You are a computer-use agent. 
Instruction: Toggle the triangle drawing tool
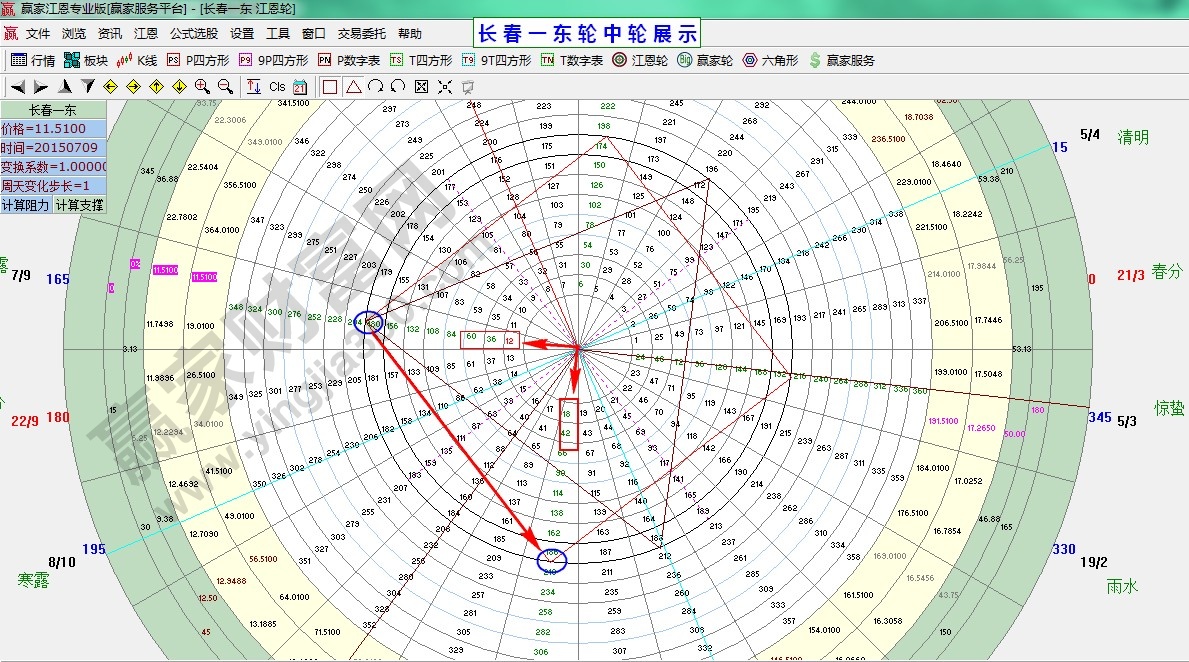[x=354, y=86]
